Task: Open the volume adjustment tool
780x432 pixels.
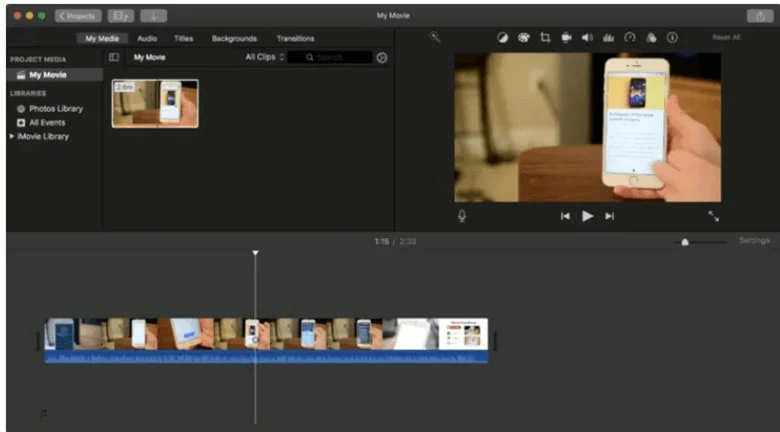Action: [587, 38]
